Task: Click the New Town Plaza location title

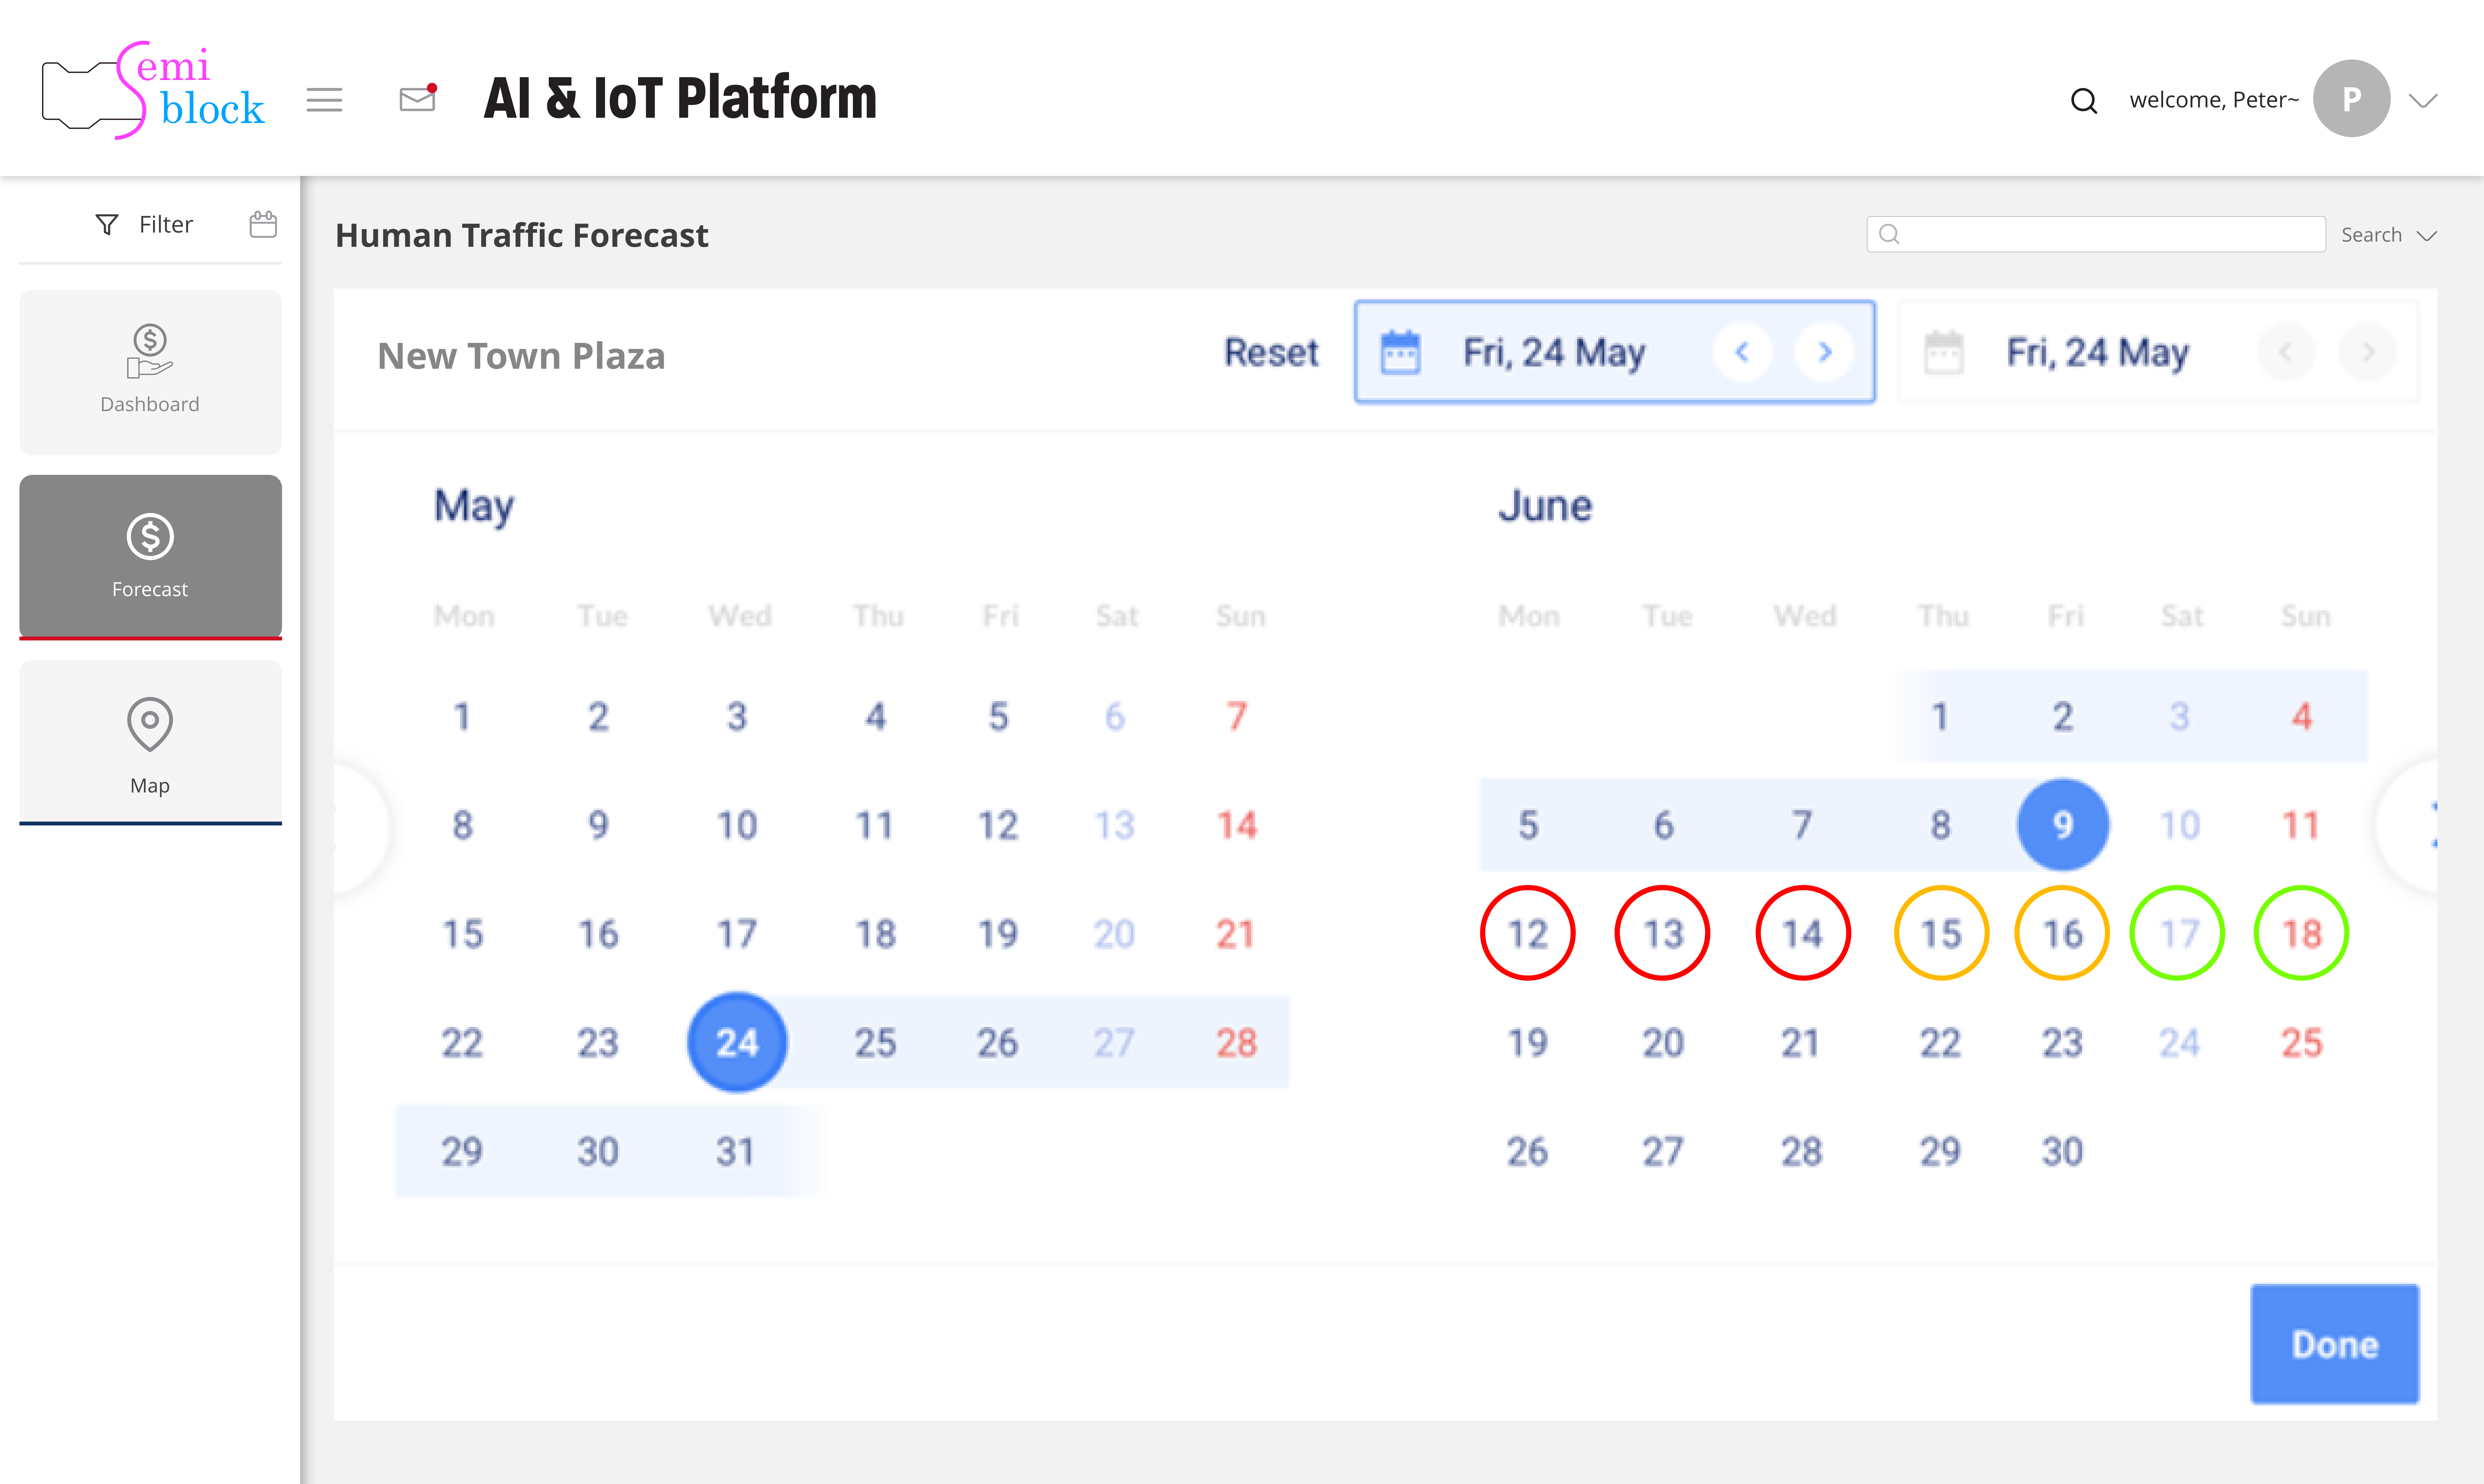Action: [521, 356]
